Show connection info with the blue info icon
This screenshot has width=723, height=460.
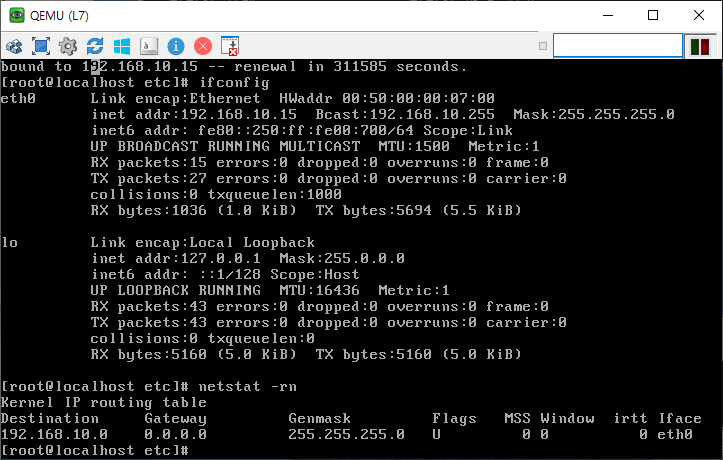click(176, 46)
